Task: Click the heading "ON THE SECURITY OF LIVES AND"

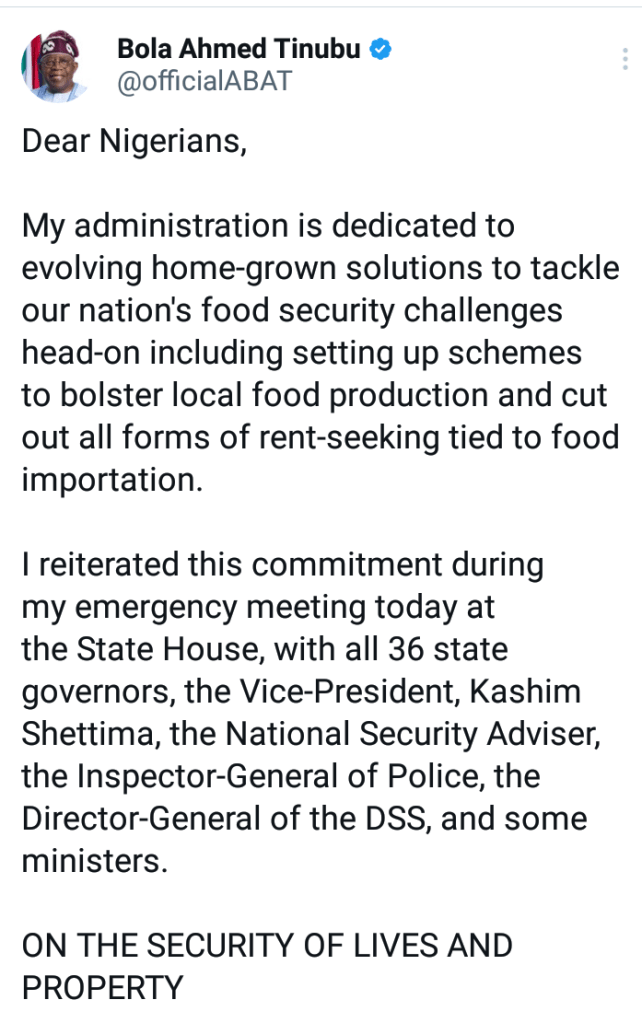Action: click(267, 946)
